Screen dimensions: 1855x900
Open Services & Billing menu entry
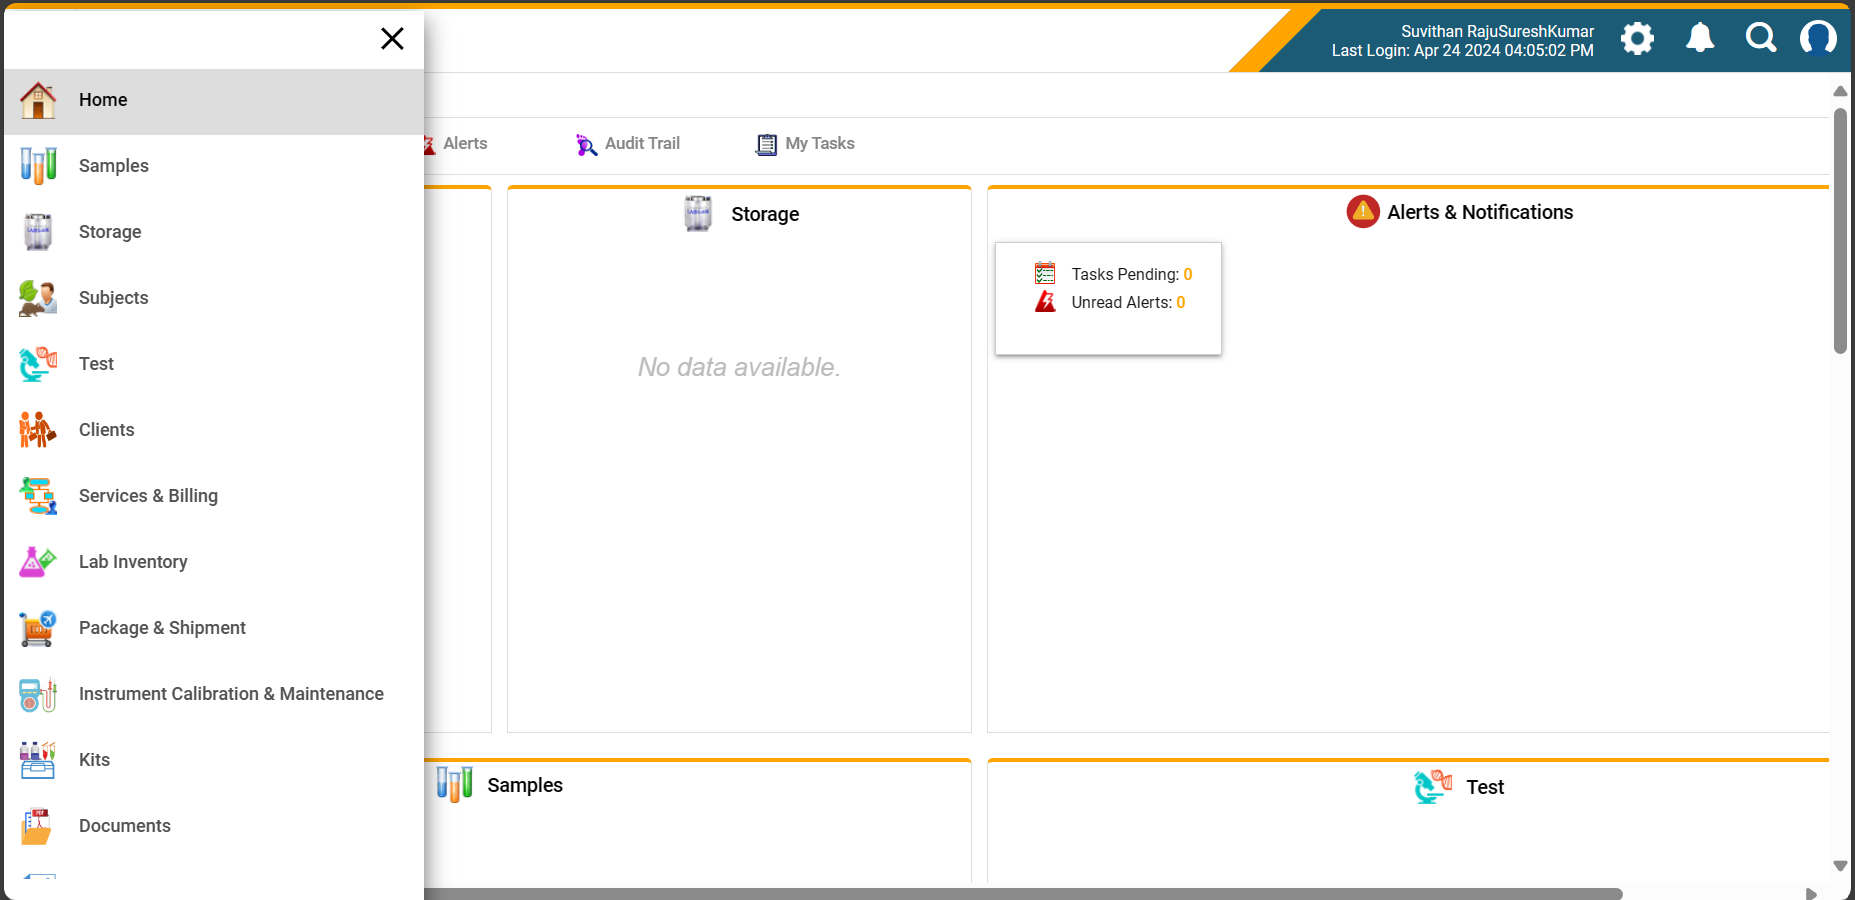(x=148, y=496)
